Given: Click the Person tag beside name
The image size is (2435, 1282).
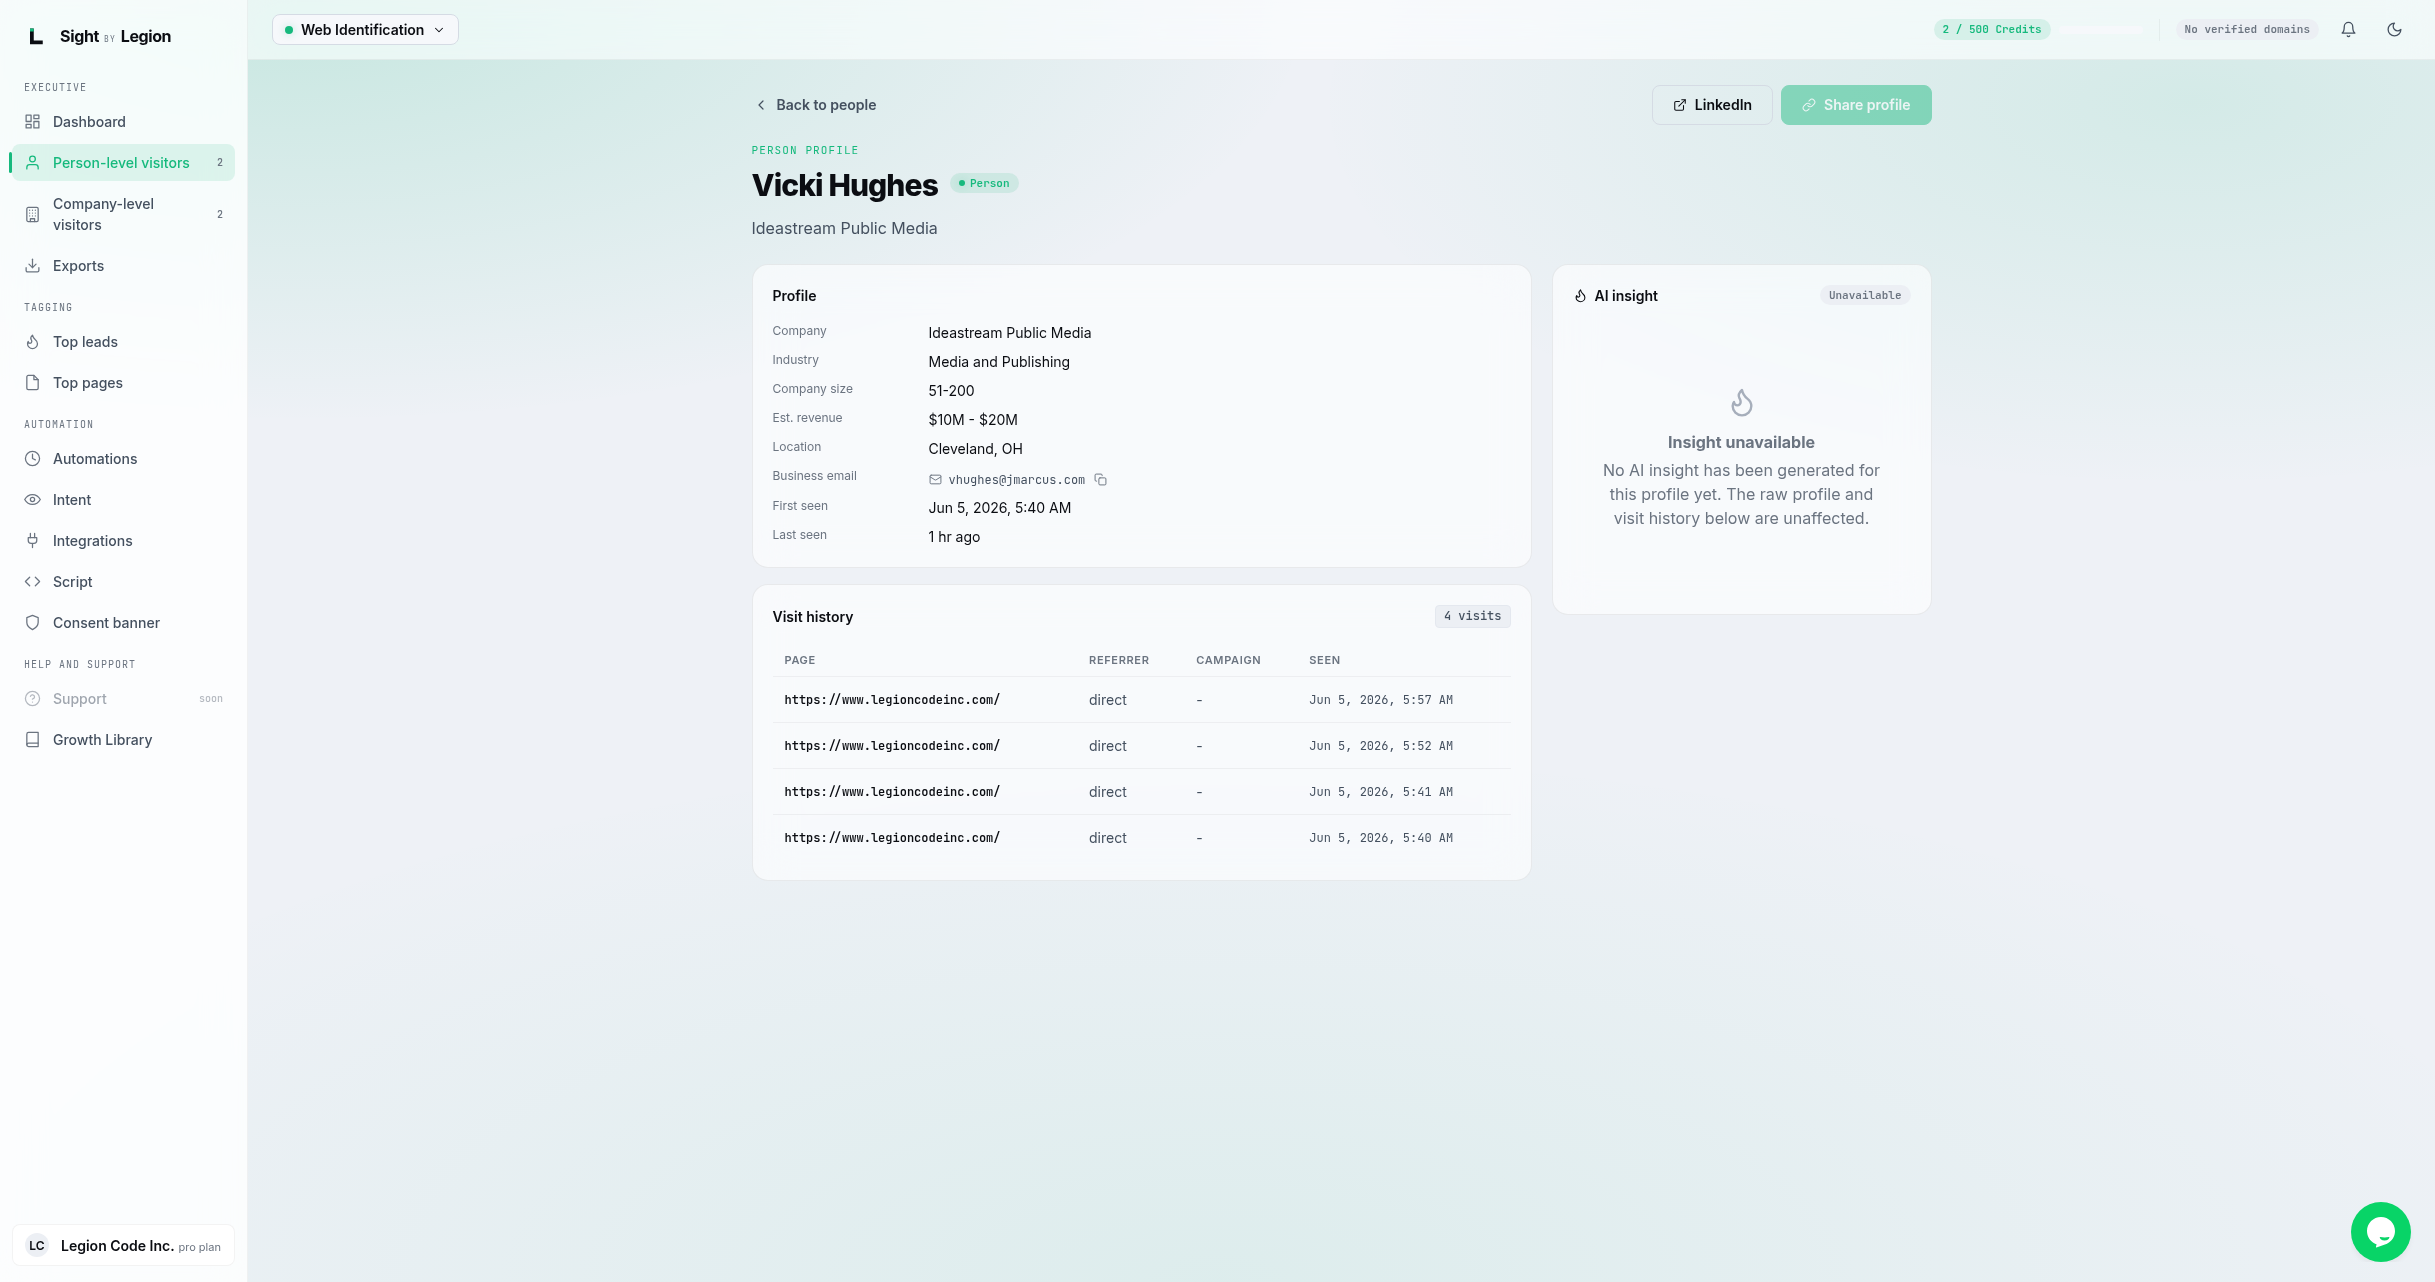Looking at the screenshot, I should pos(984,183).
